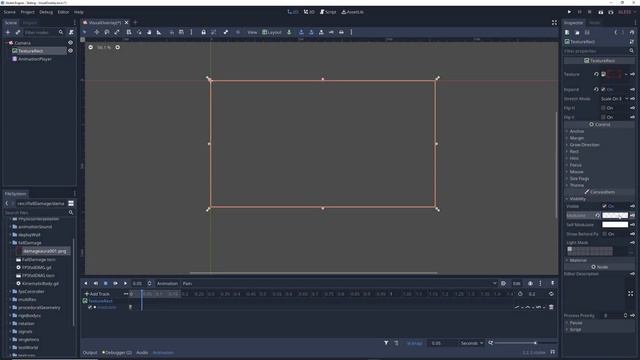Screen dimensions: 640x360
Task: Enable the Flip H checkbox
Action: [603, 108]
